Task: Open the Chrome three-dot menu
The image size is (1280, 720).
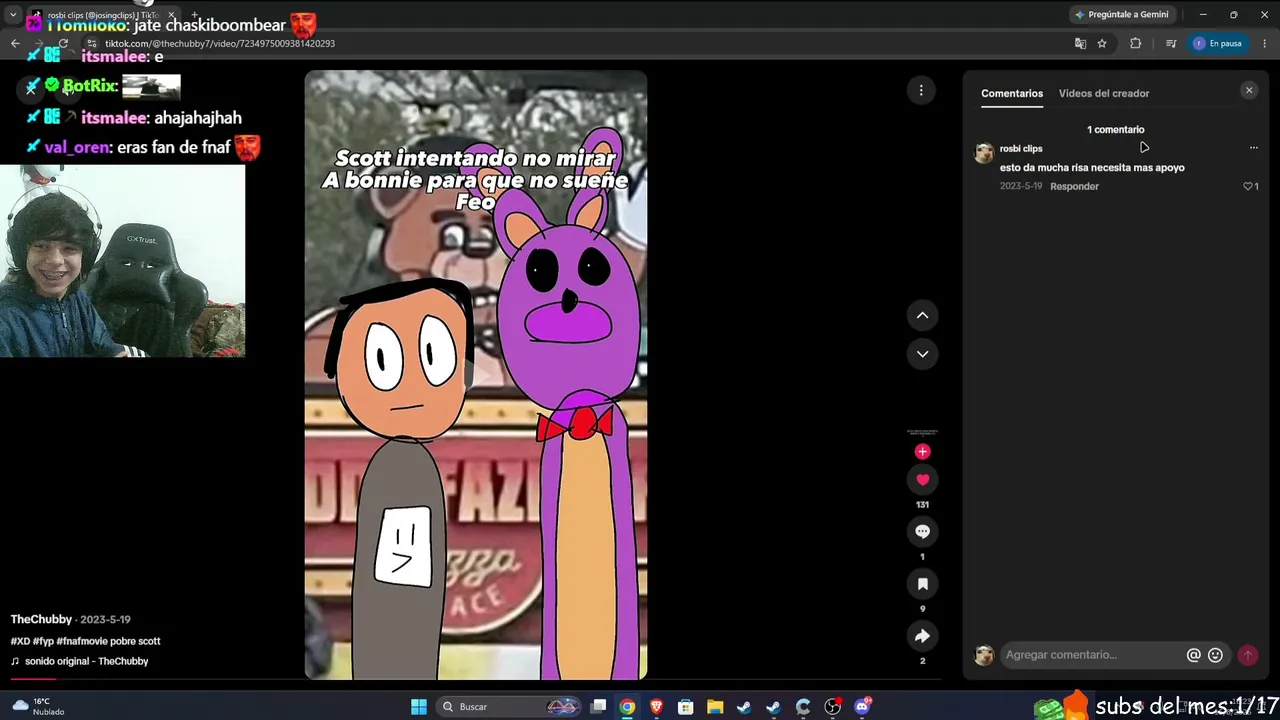Action: (1264, 44)
